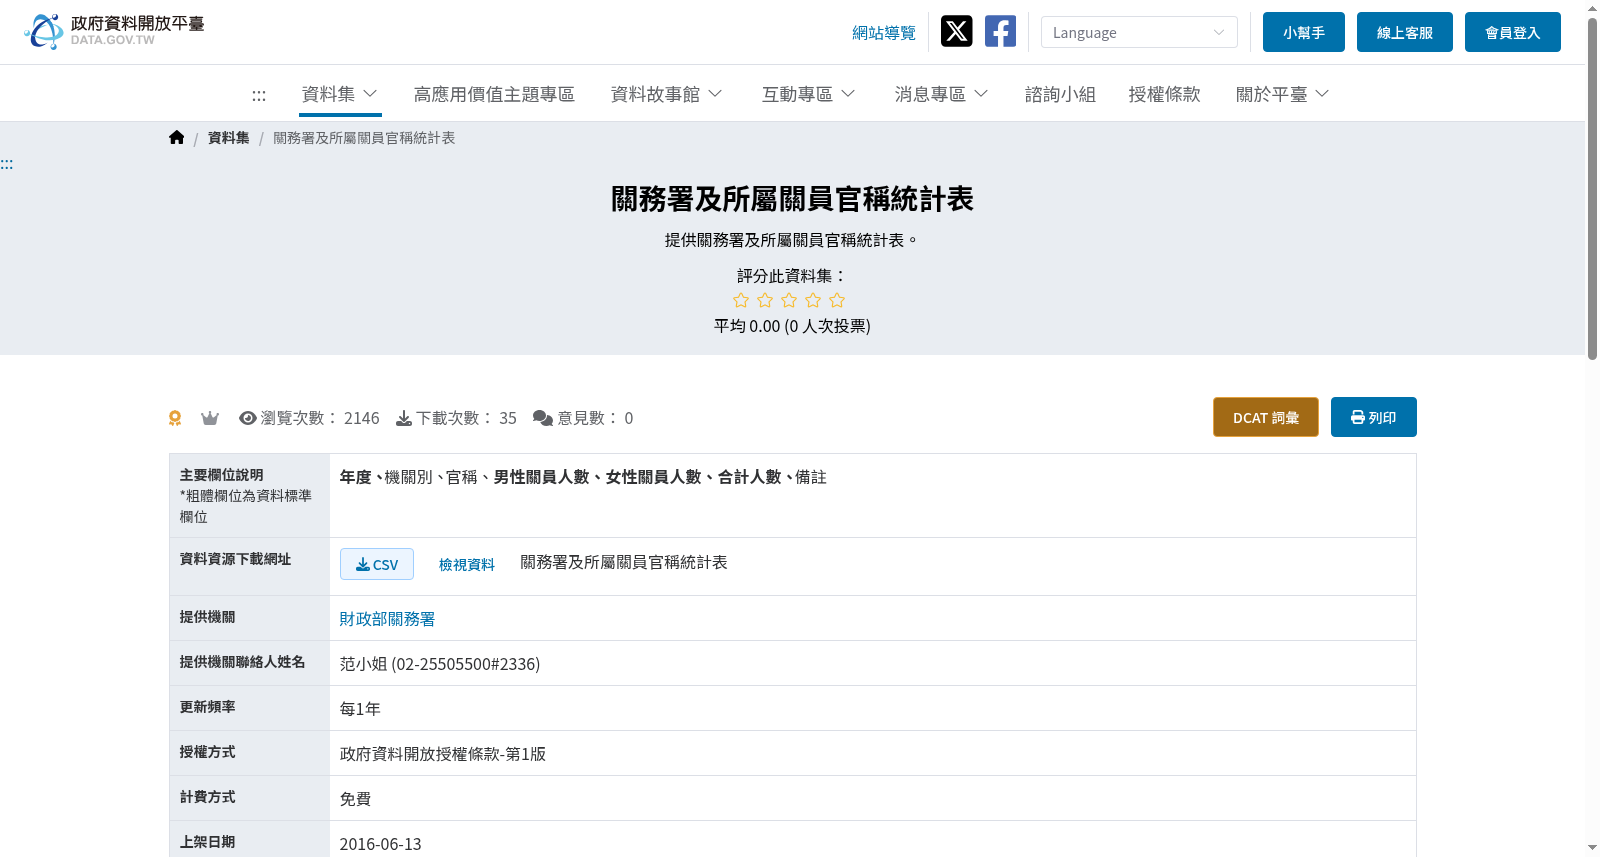1600x857 pixels.
Task: Click the 列印 print button
Action: 1374,417
